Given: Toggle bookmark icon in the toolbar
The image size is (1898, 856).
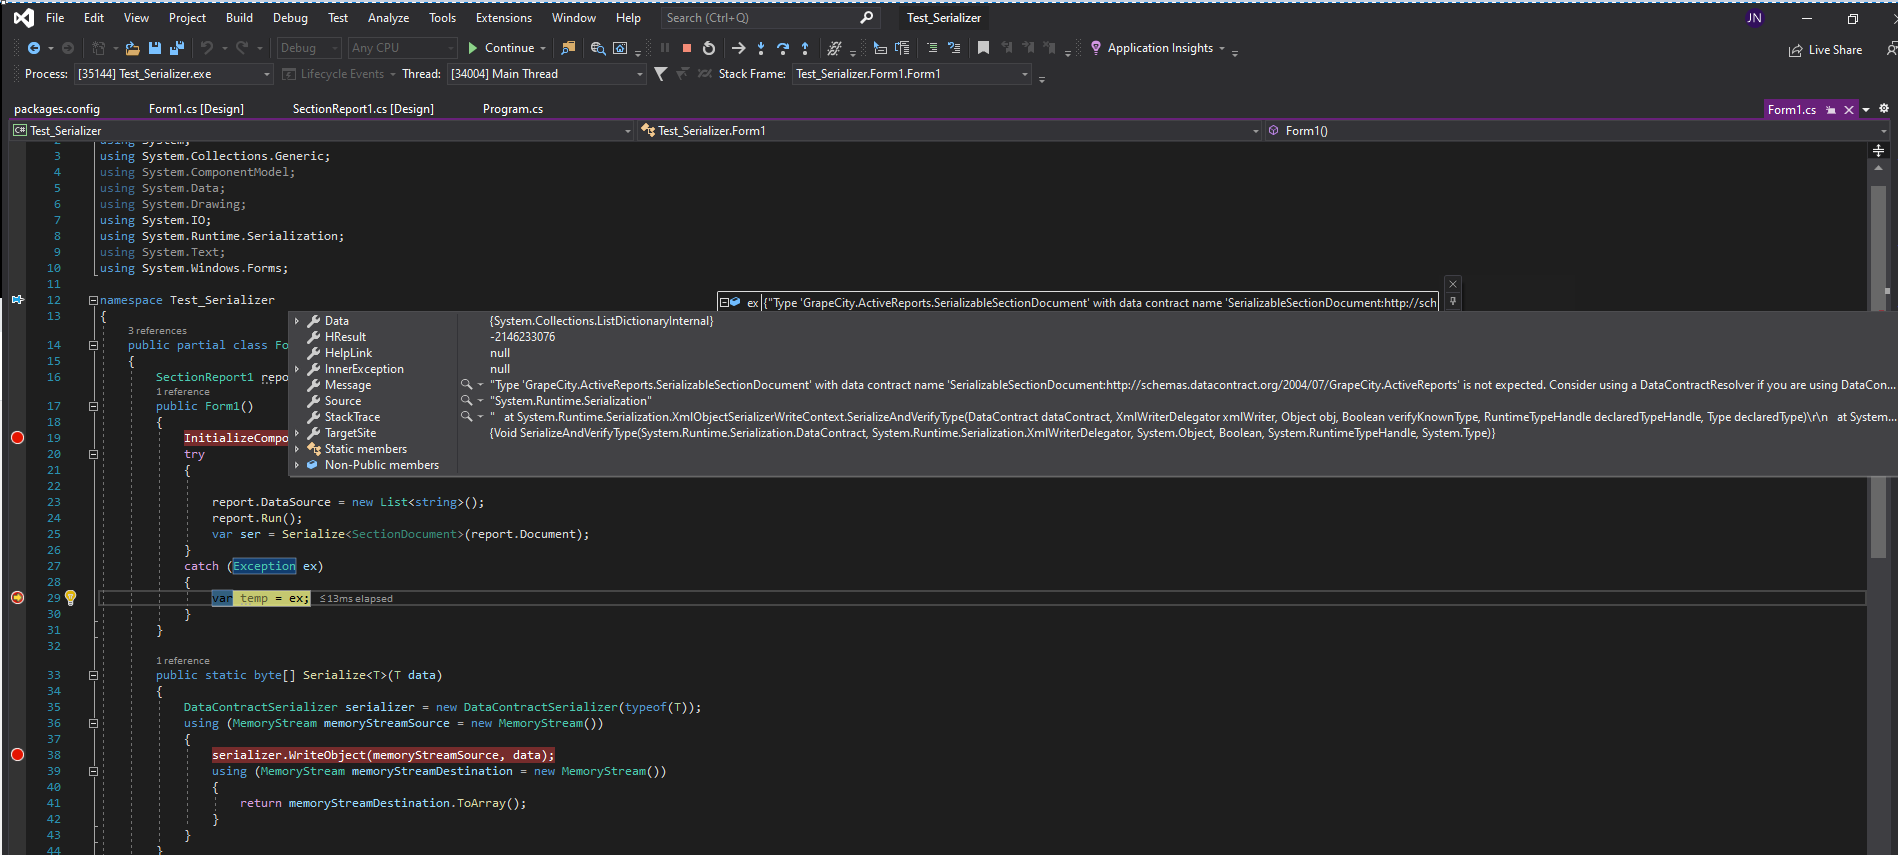Looking at the screenshot, I should pos(983,48).
